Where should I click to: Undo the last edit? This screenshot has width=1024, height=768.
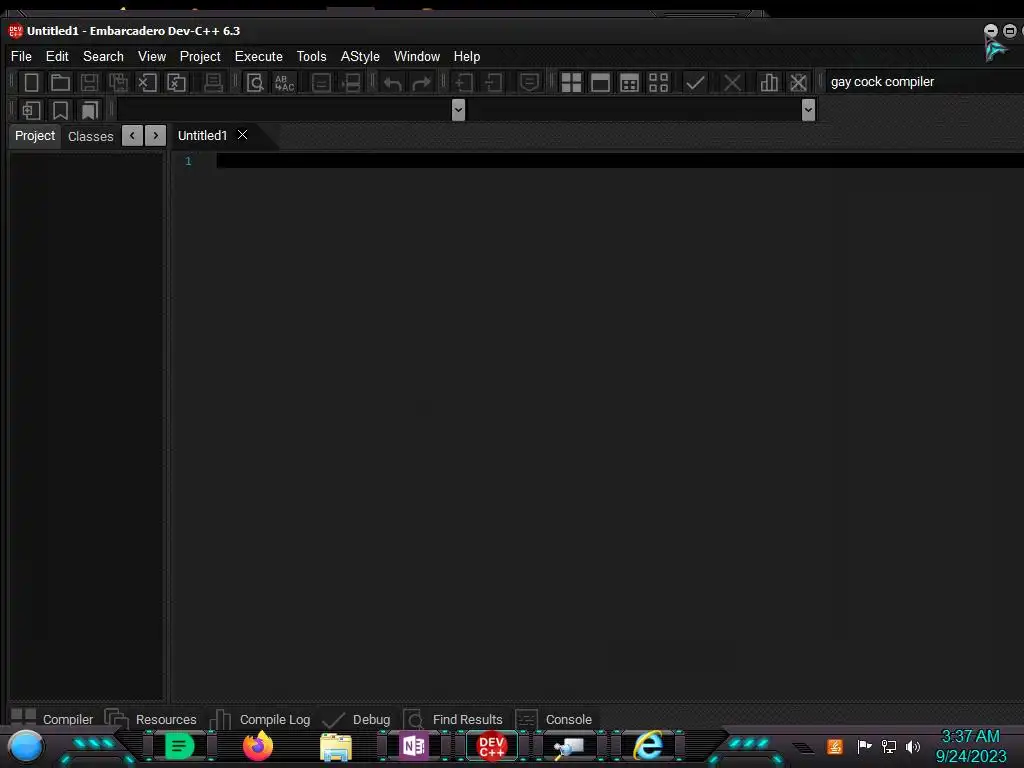(x=392, y=83)
